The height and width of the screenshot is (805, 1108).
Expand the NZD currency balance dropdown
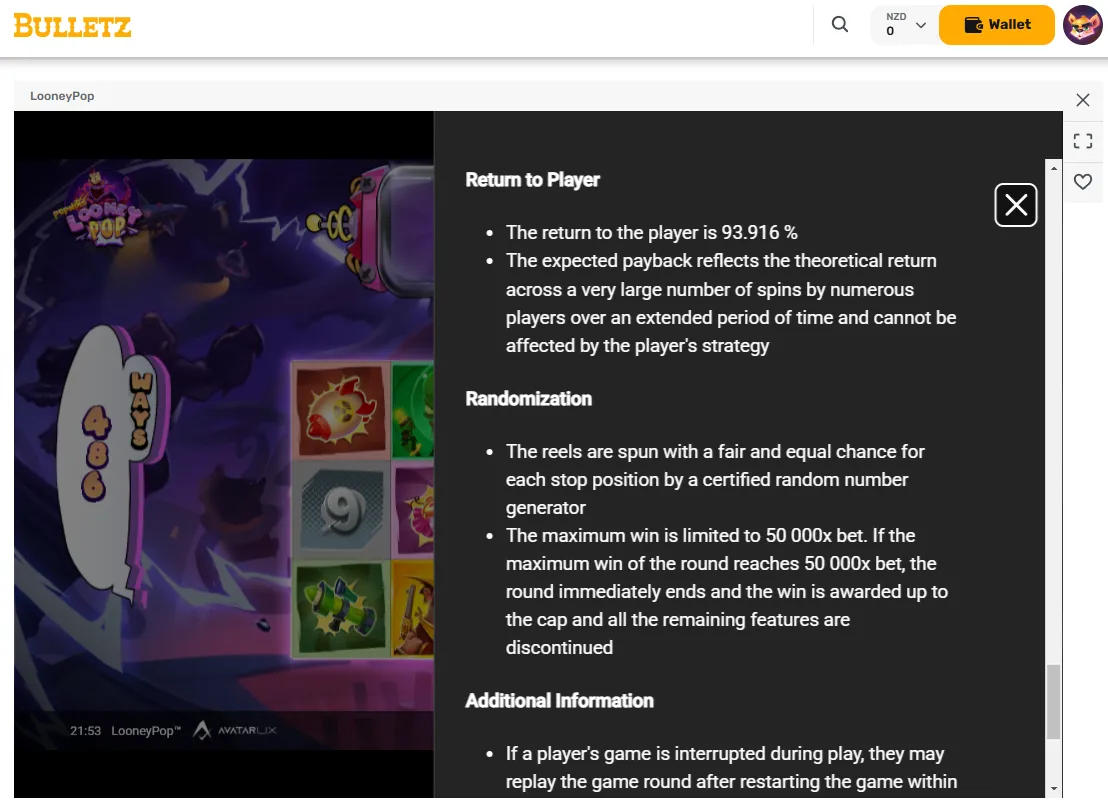(905, 25)
